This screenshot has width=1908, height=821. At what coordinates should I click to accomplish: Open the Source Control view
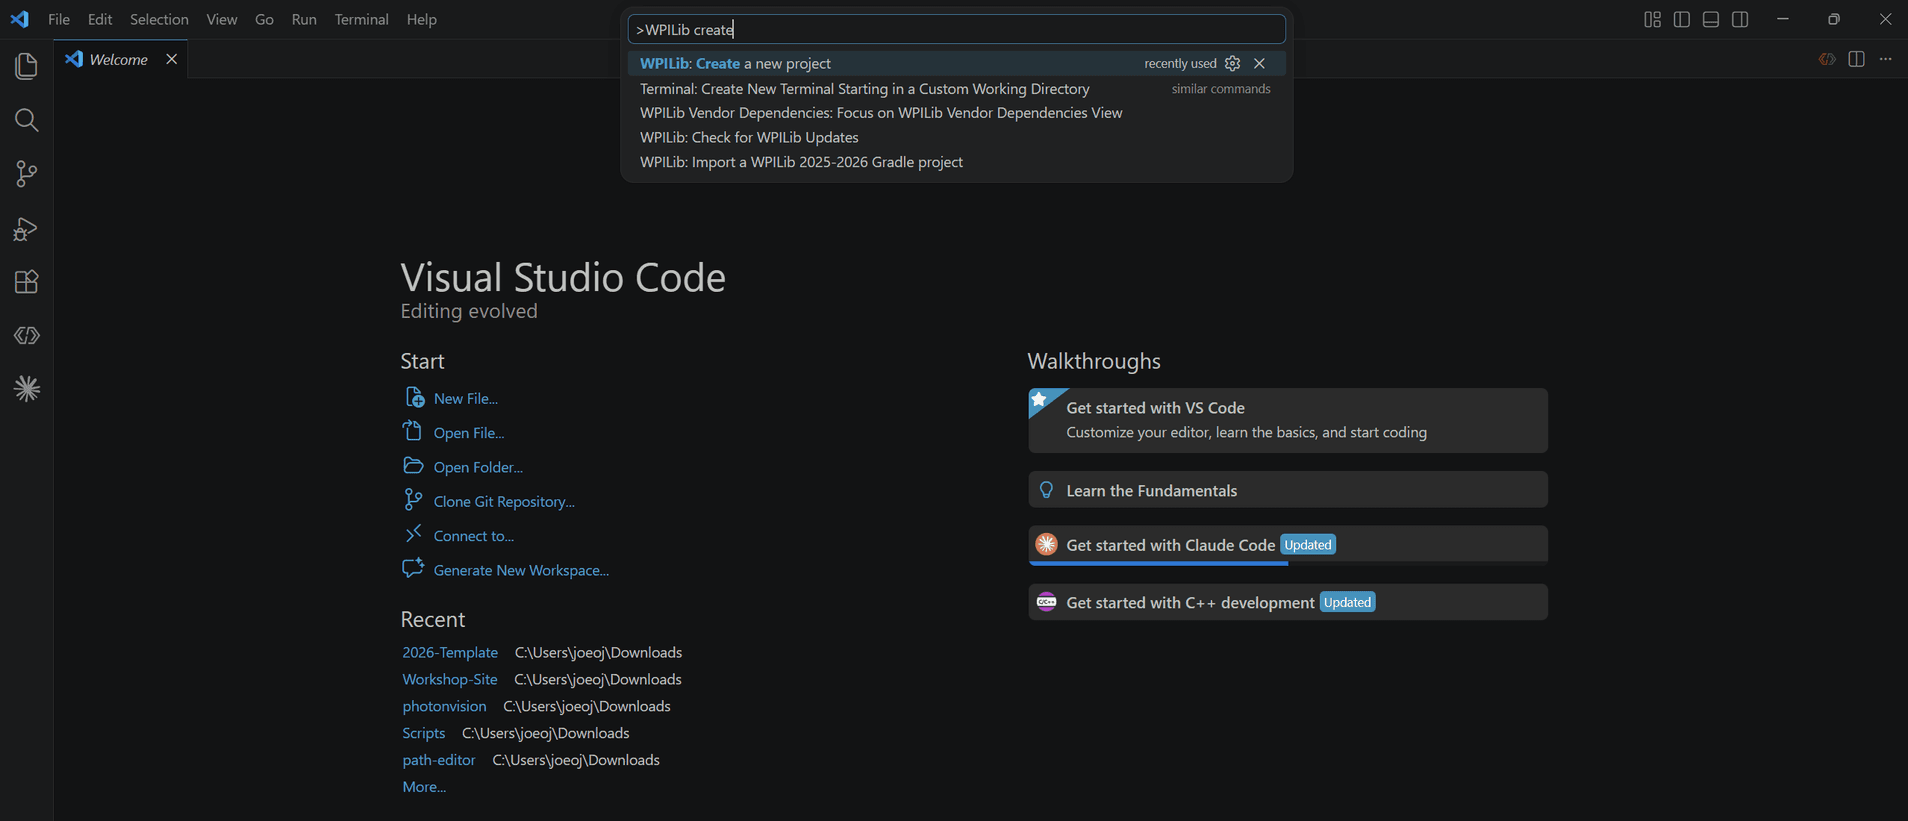pyautogui.click(x=27, y=174)
